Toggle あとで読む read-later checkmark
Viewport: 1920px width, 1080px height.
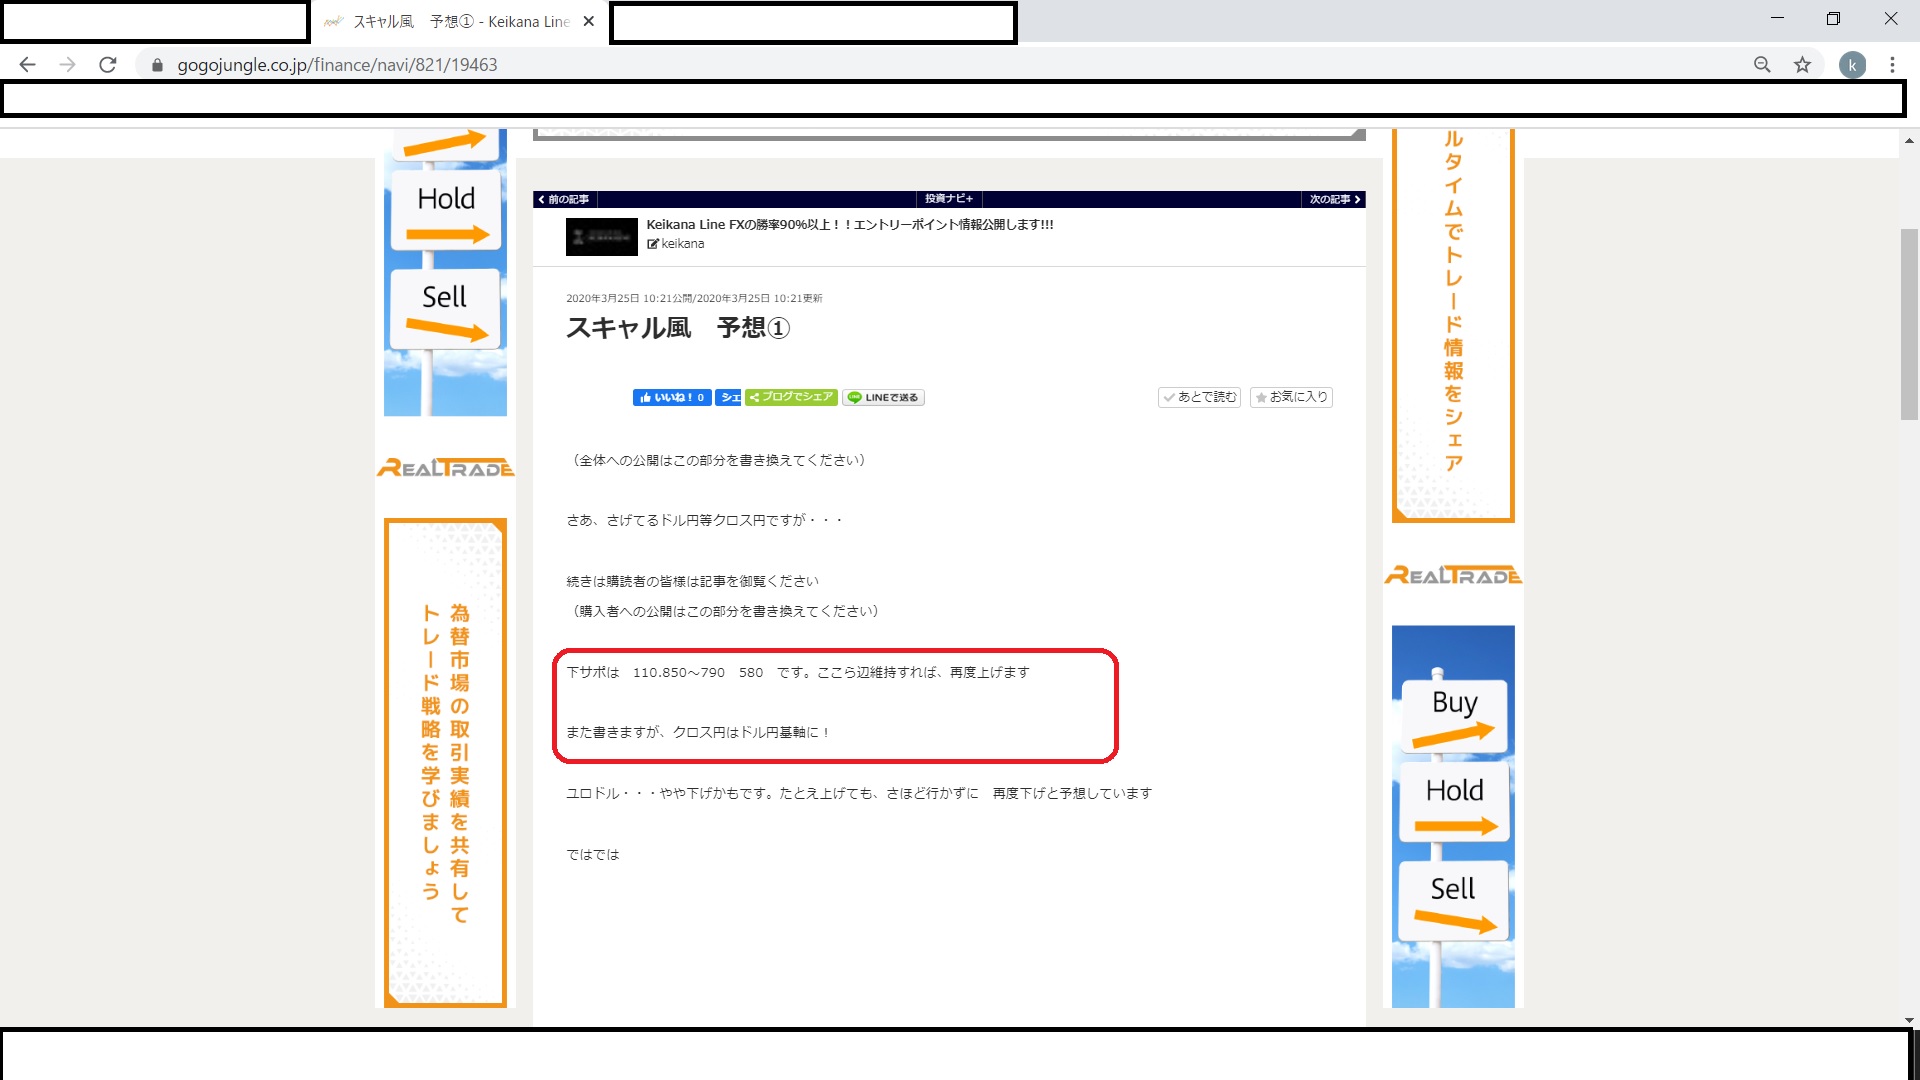click(x=1199, y=397)
